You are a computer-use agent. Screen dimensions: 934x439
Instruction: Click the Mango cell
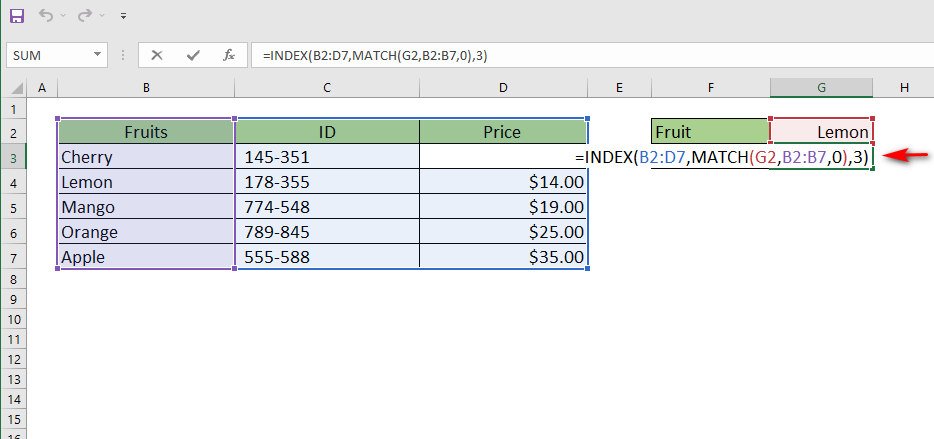pyautogui.click(x=146, y=207)
